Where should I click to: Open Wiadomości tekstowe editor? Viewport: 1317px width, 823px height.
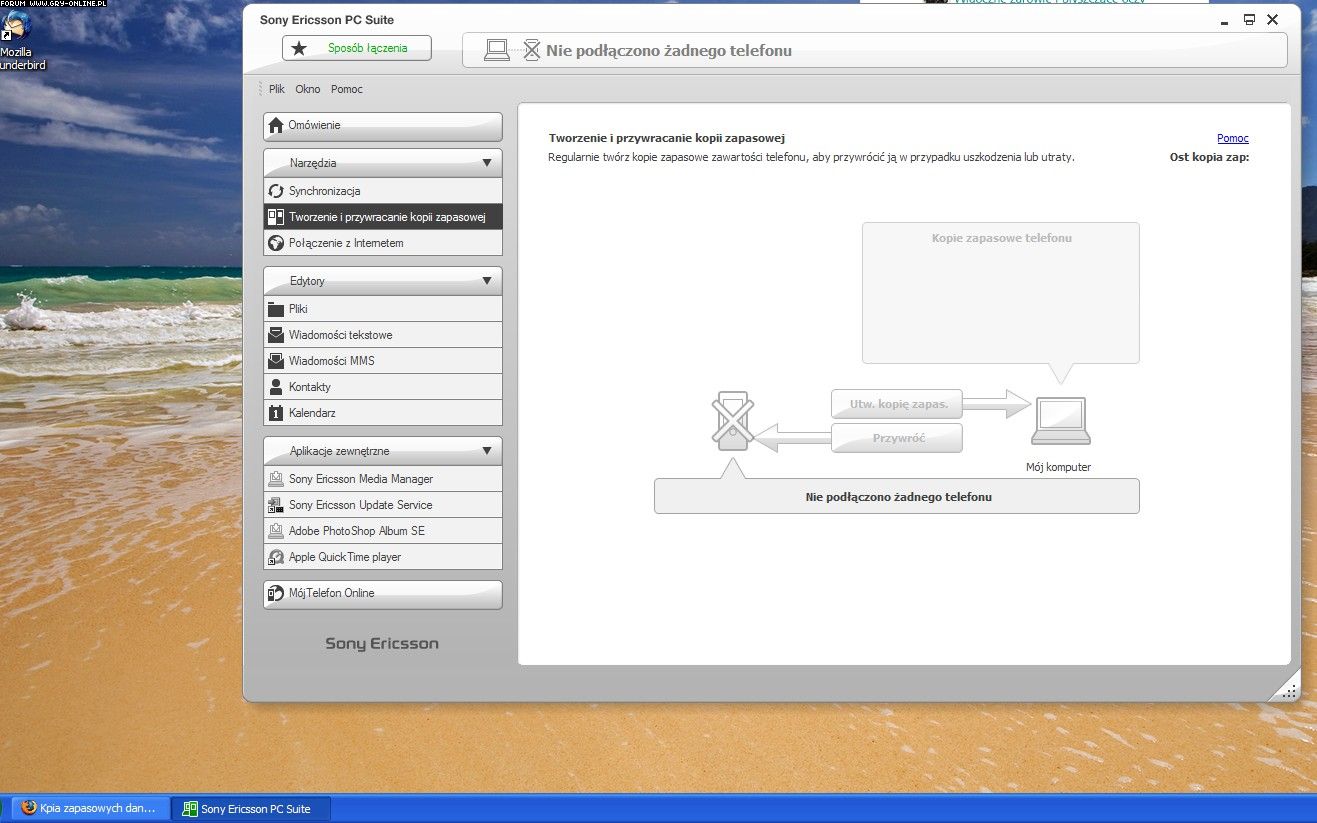tap(383, 335)
